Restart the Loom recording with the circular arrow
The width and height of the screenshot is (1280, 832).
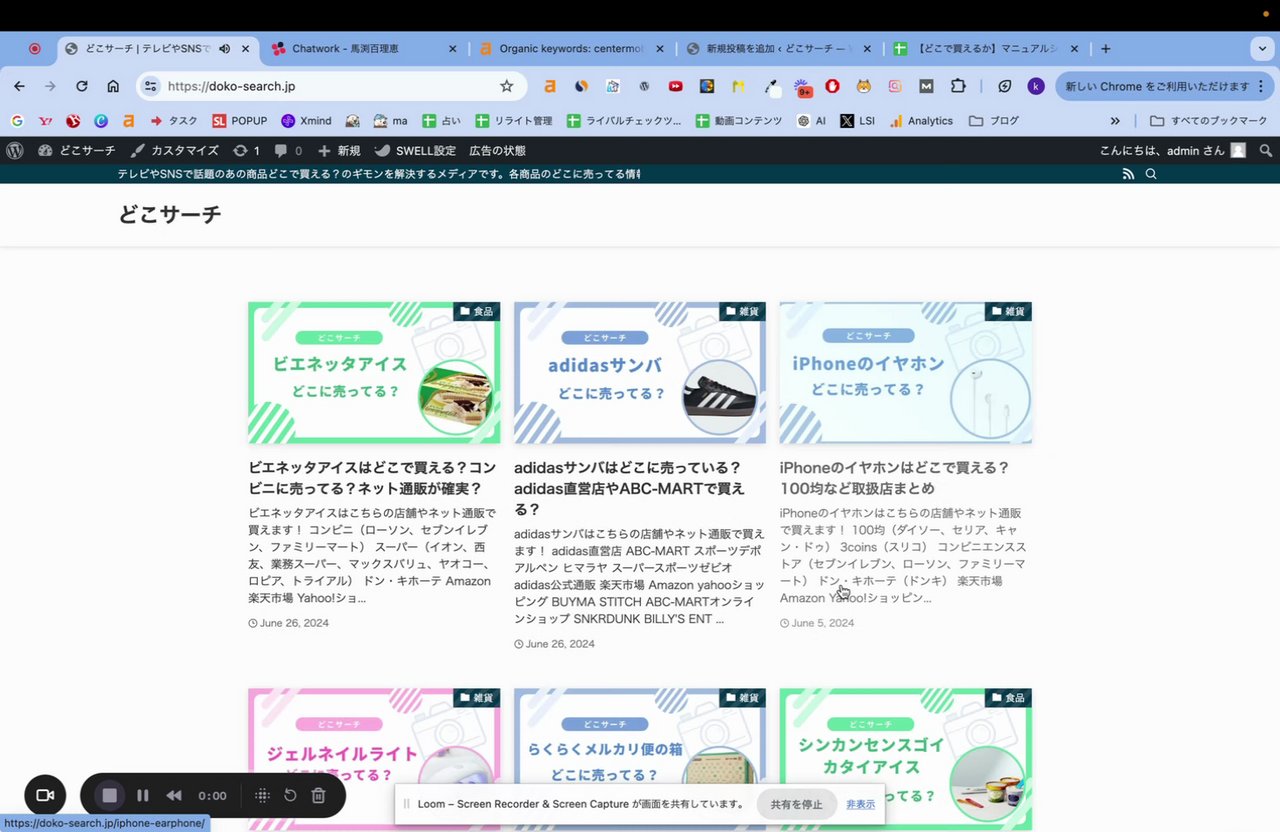point(290,796)
